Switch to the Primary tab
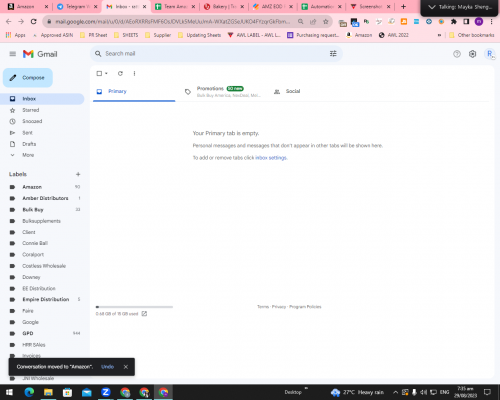 tap(134, 91)
